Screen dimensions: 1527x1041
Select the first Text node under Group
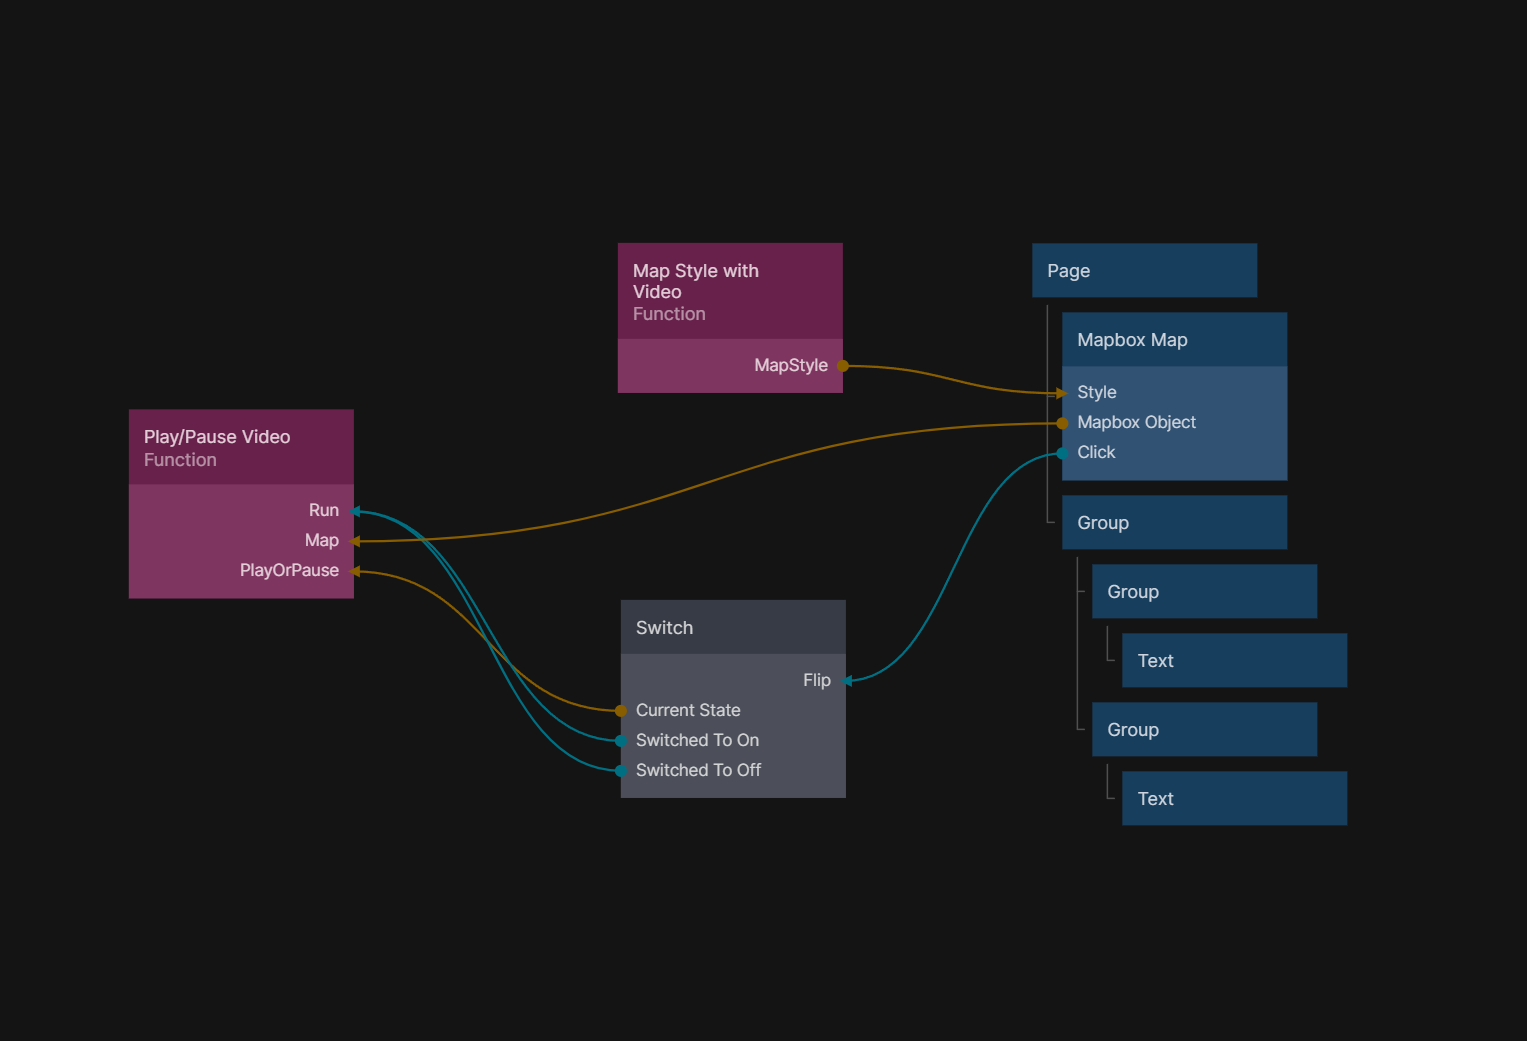pyautogui.click(x=1234, y=661)
